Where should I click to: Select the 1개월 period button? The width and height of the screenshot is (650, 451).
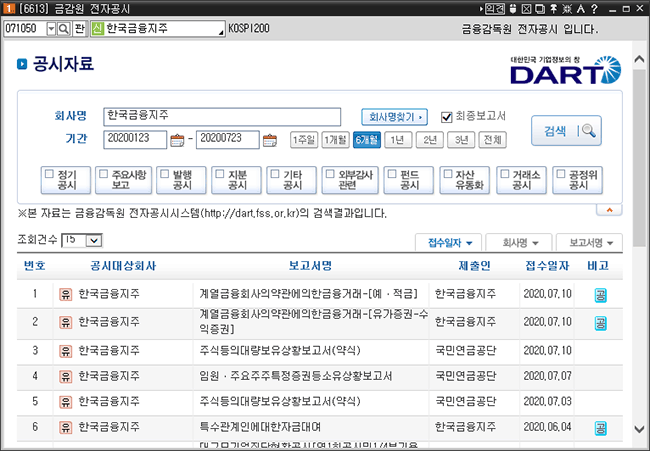(x=335, y=140)
